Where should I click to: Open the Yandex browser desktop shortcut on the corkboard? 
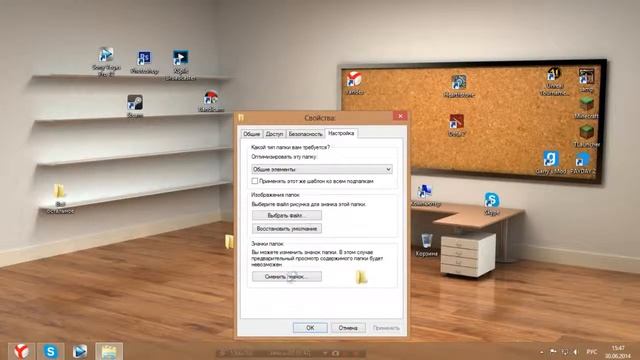click(x=354, y=83)
